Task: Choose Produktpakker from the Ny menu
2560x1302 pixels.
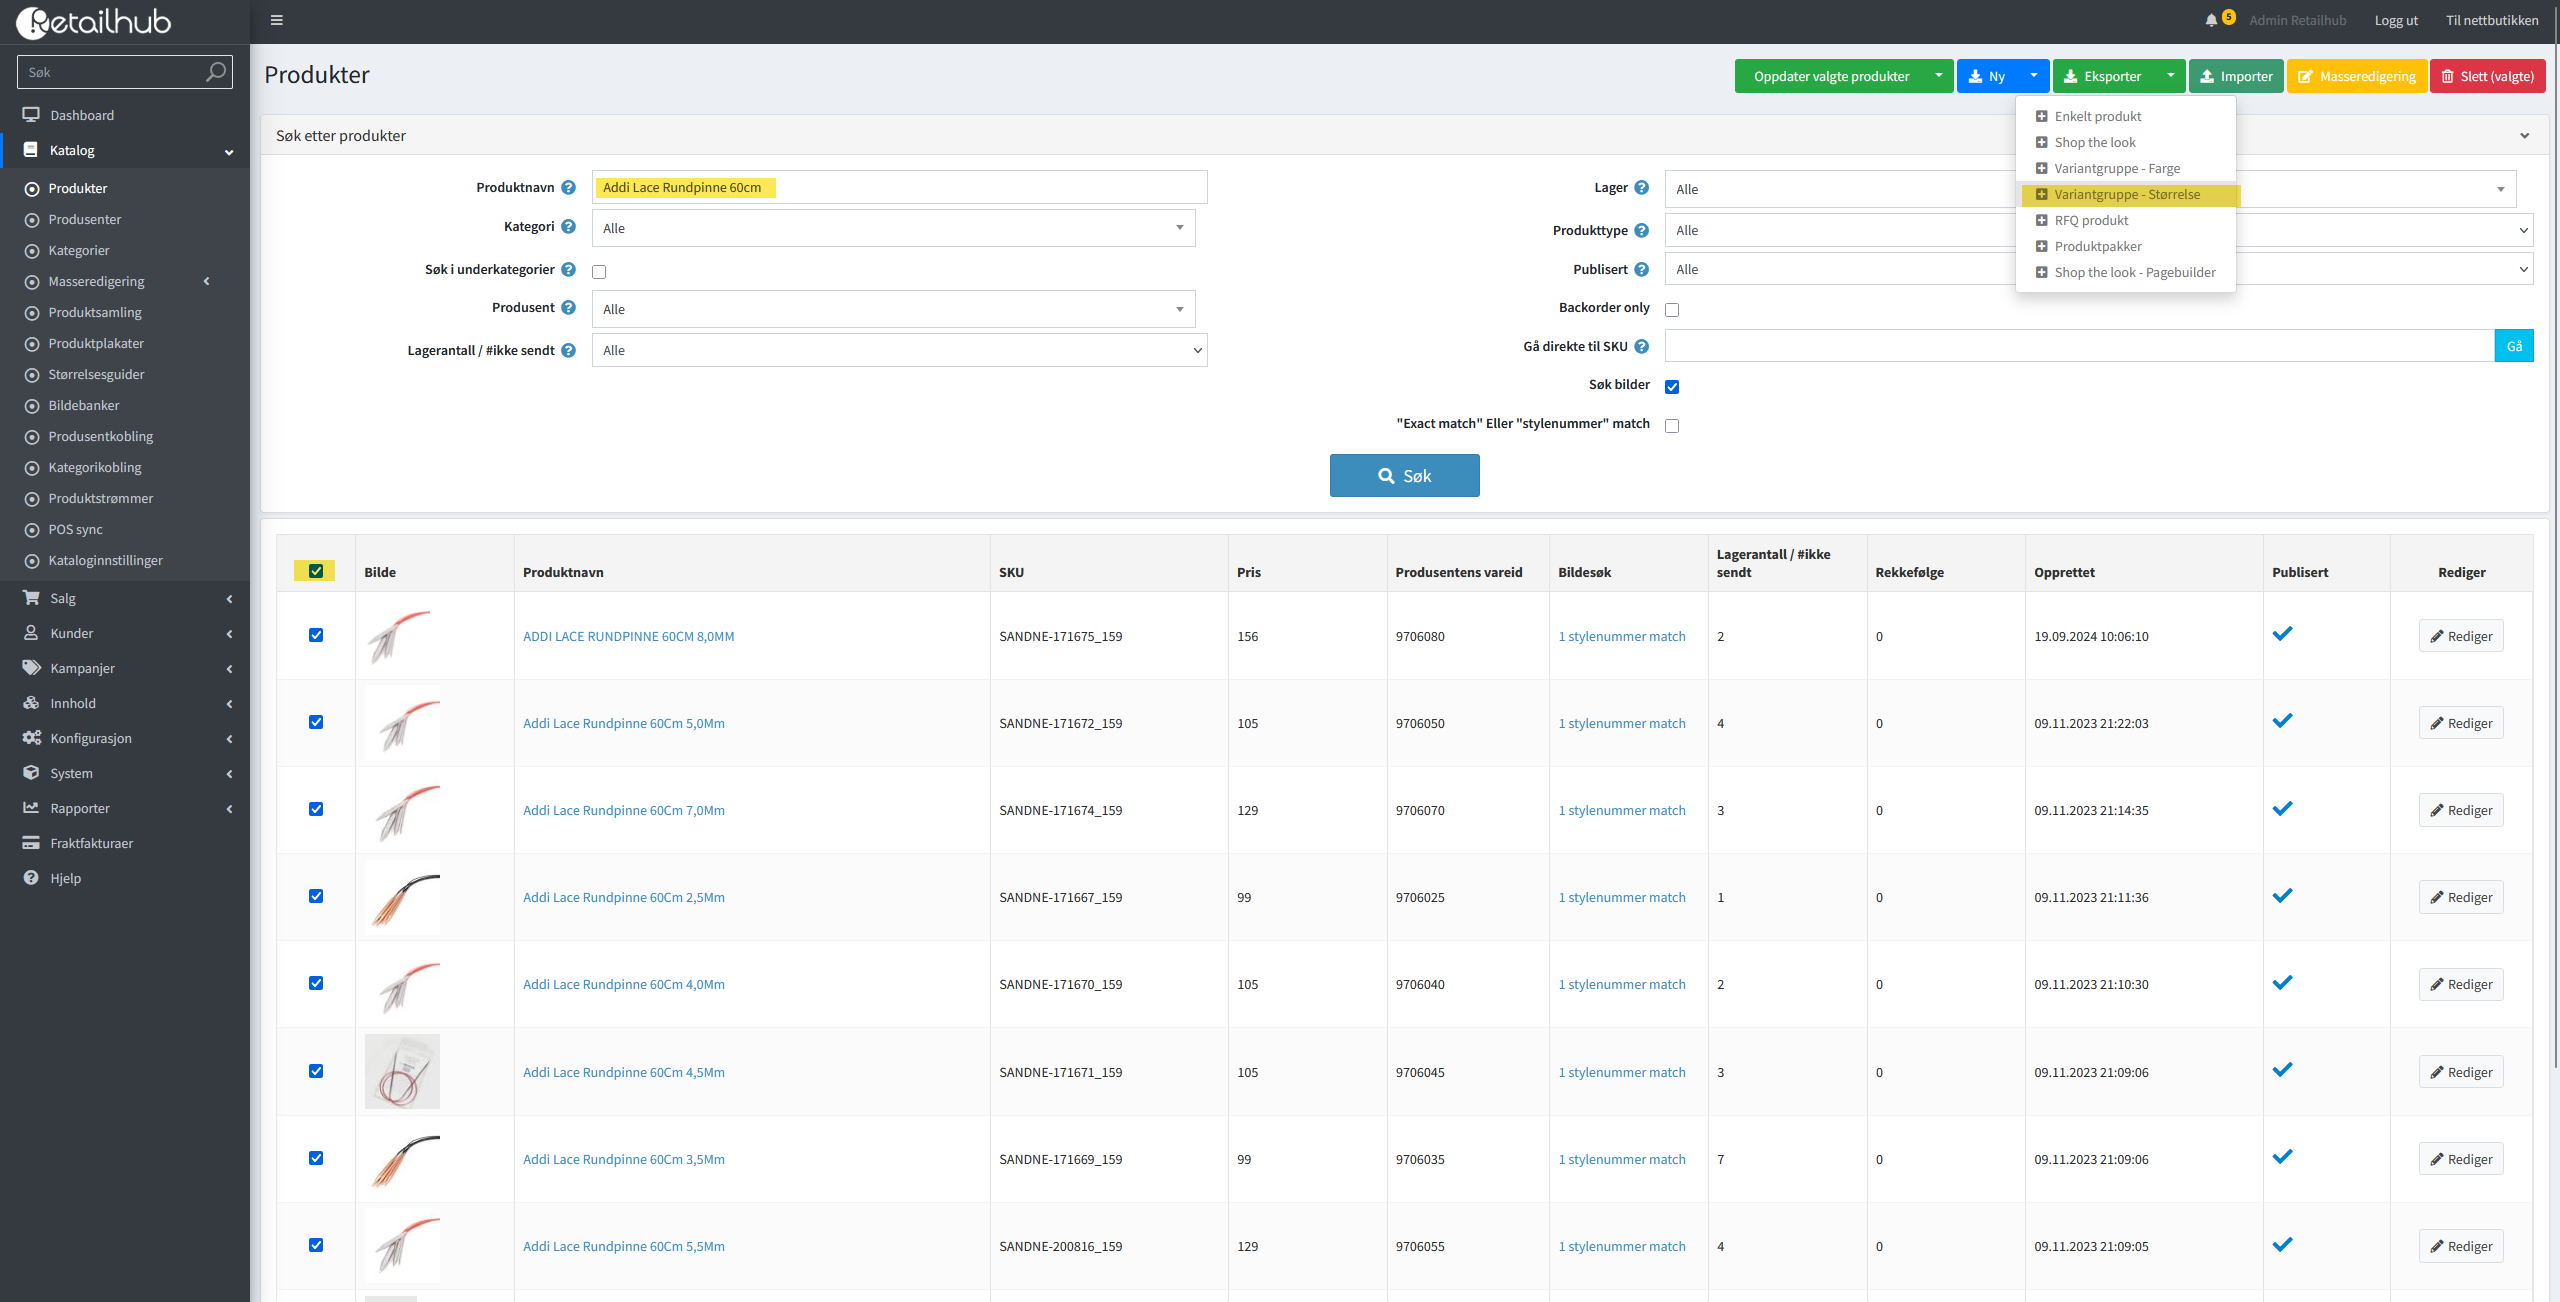Action: tap(2097, 246)
